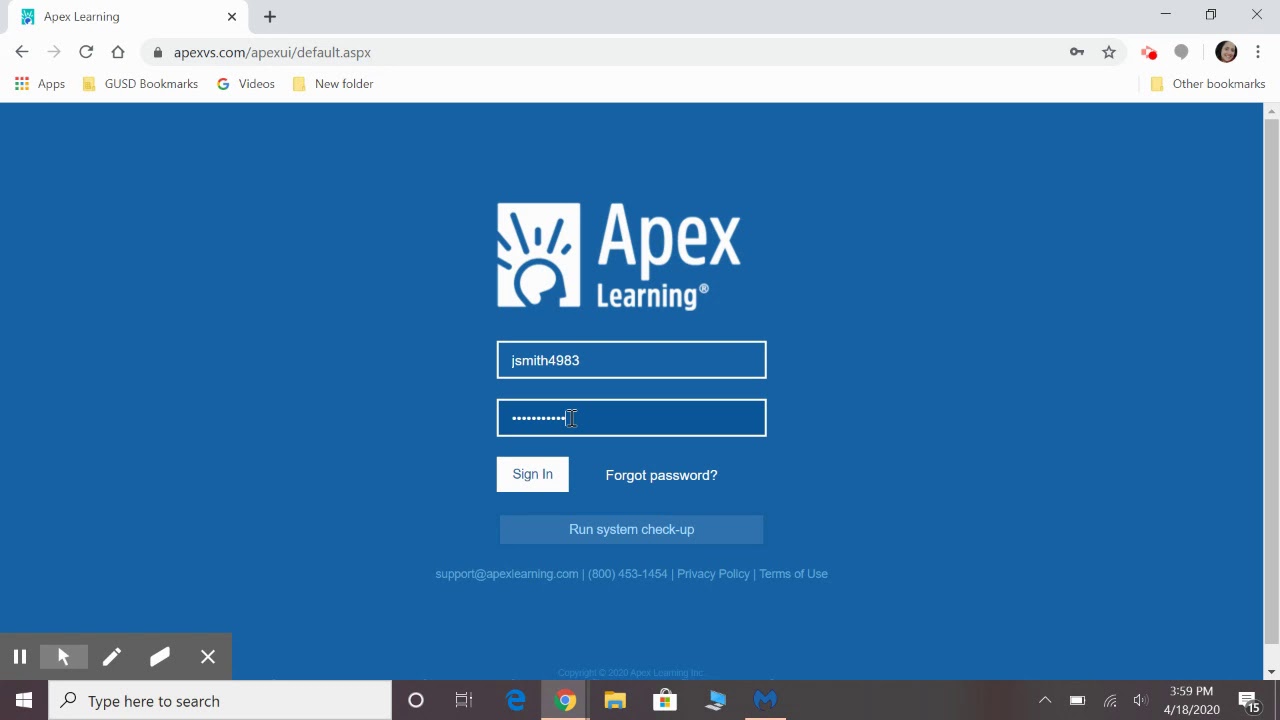Click the scrollbar down arrow

click(1272, 672)
